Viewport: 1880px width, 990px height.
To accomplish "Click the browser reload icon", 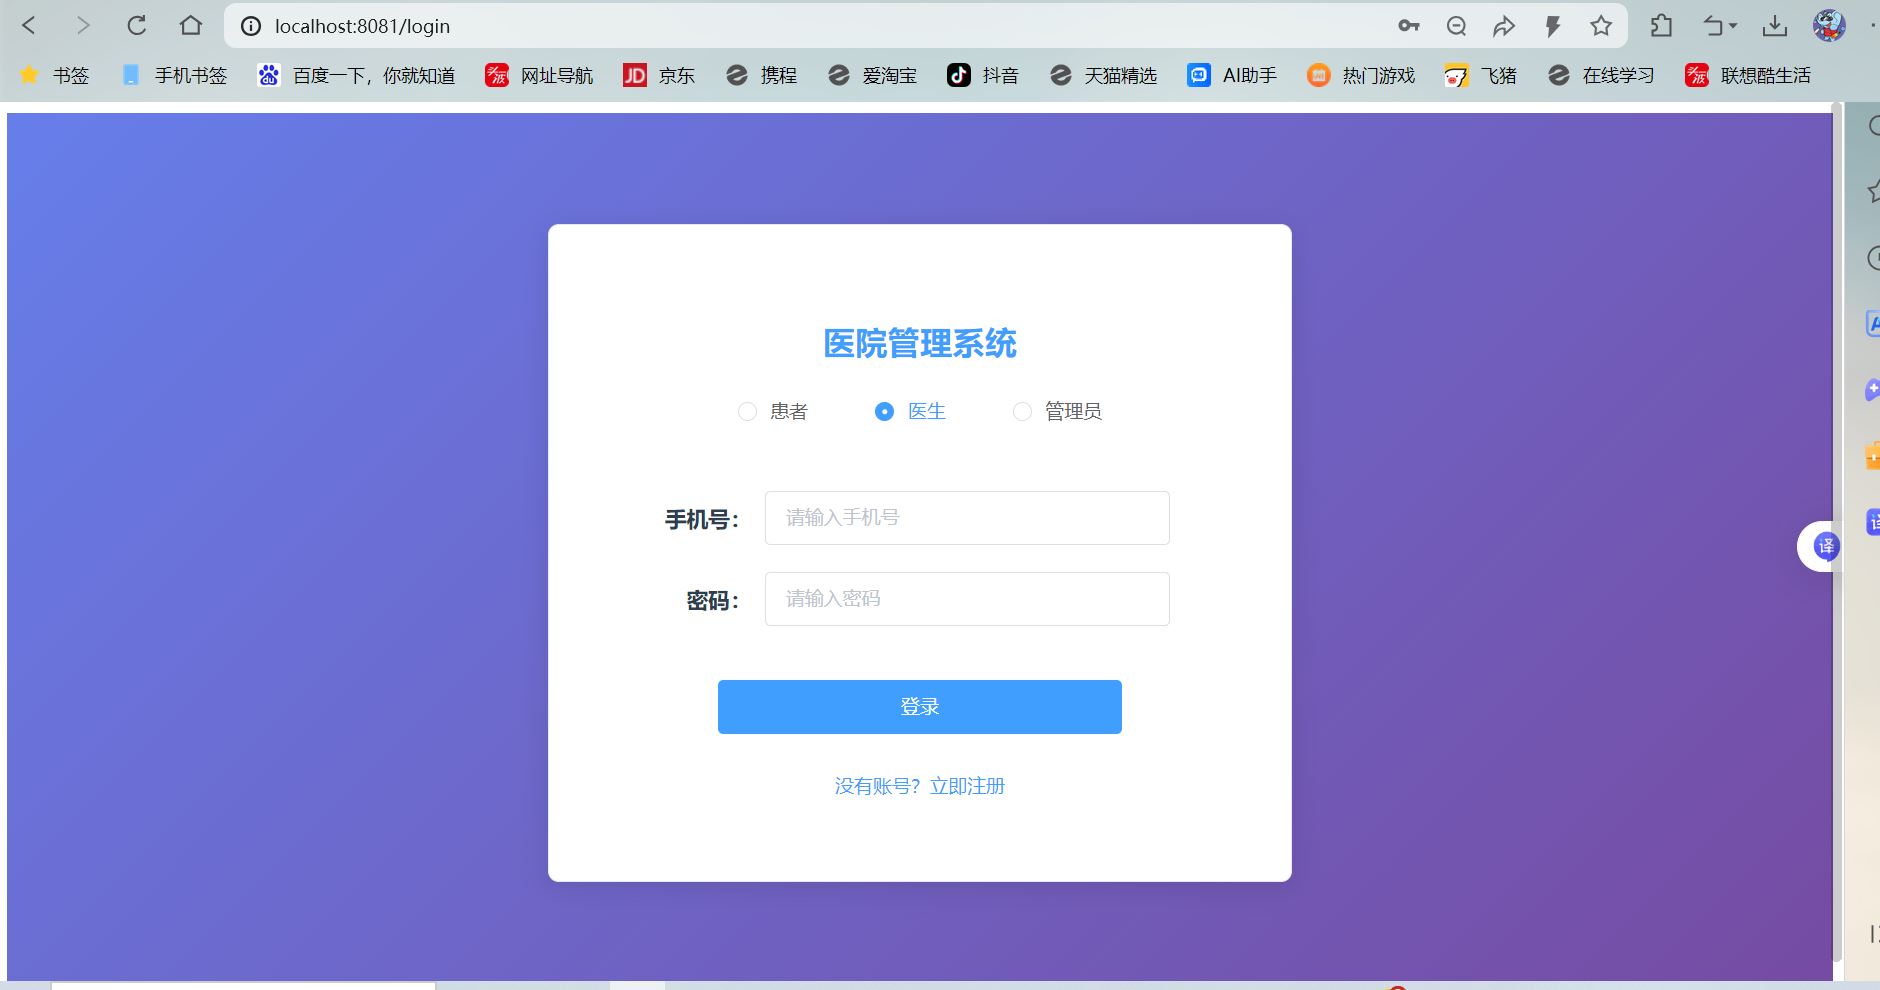I will click(x=137, y=26).
